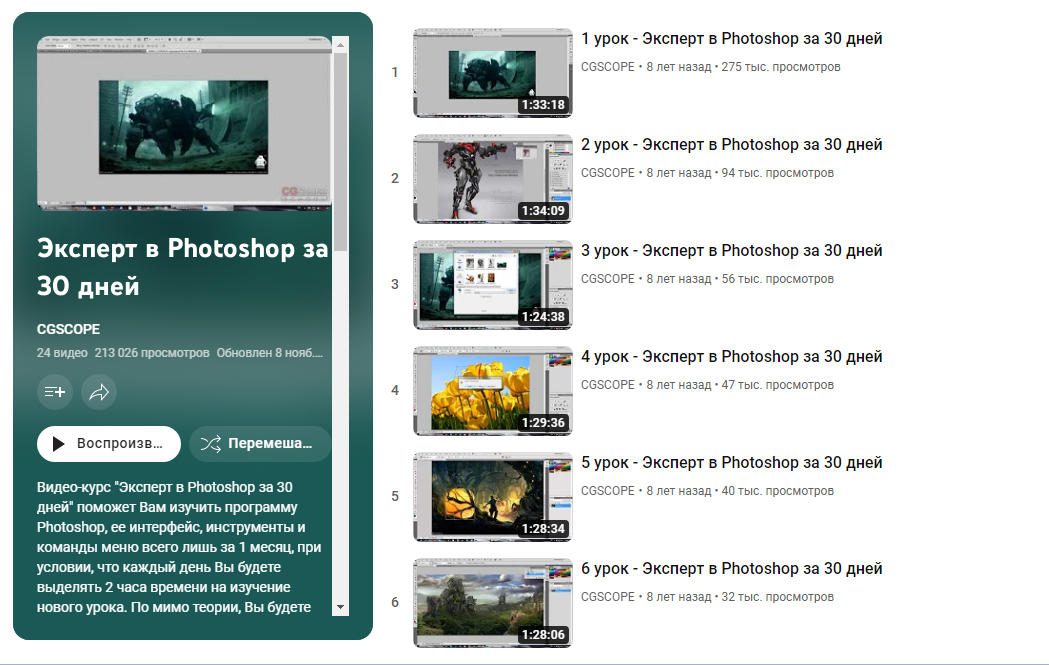
Task: Click CGSCOPE channel under lesson 6
Action: tap(607, 597)
